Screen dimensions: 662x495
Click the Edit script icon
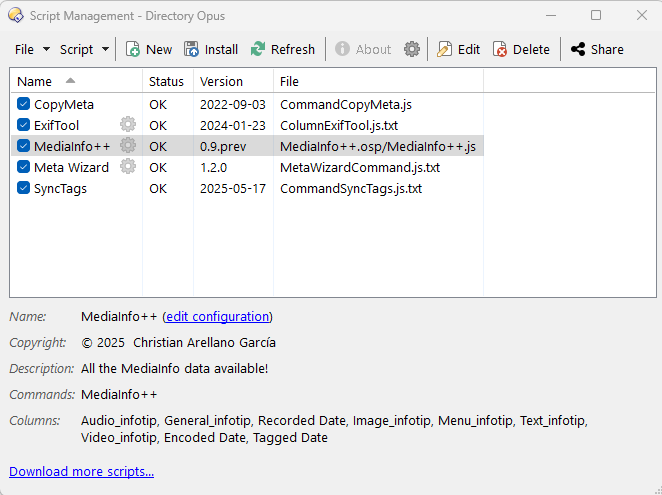click(x=445, y=49)
